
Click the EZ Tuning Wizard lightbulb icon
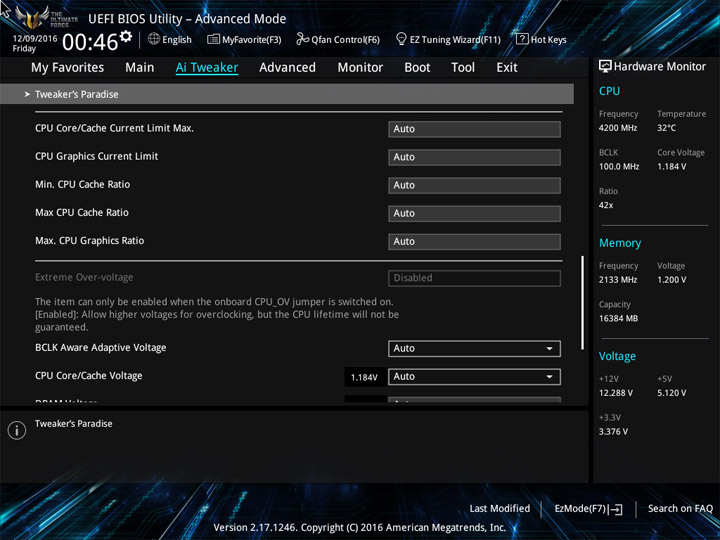[x=401, y=39]
